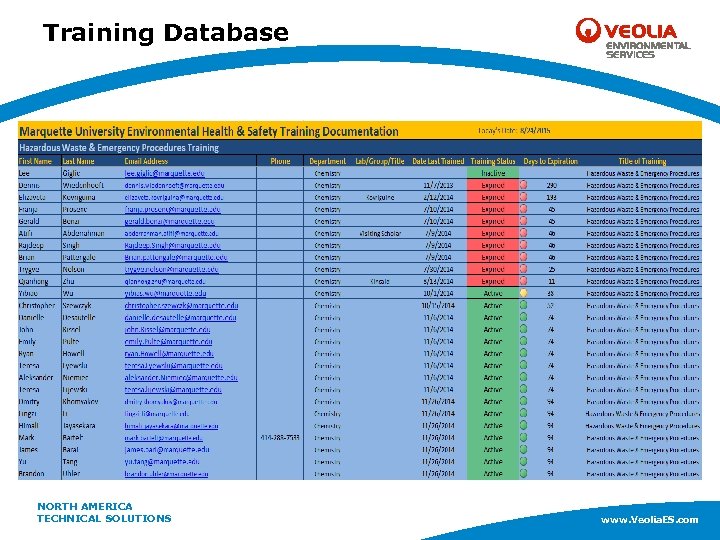Click the green status circle in Christopher's row

tap(523, 305)
